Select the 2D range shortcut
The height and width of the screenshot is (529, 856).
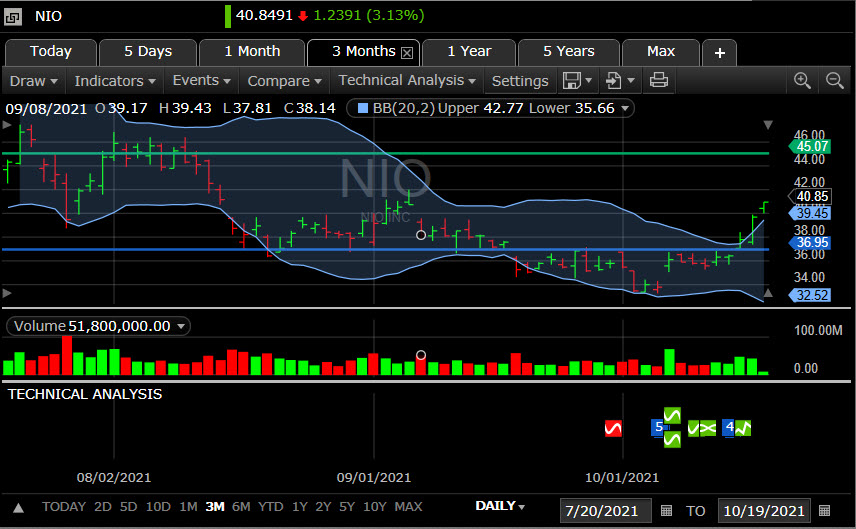pyautogui.click(x=103, y=507)
